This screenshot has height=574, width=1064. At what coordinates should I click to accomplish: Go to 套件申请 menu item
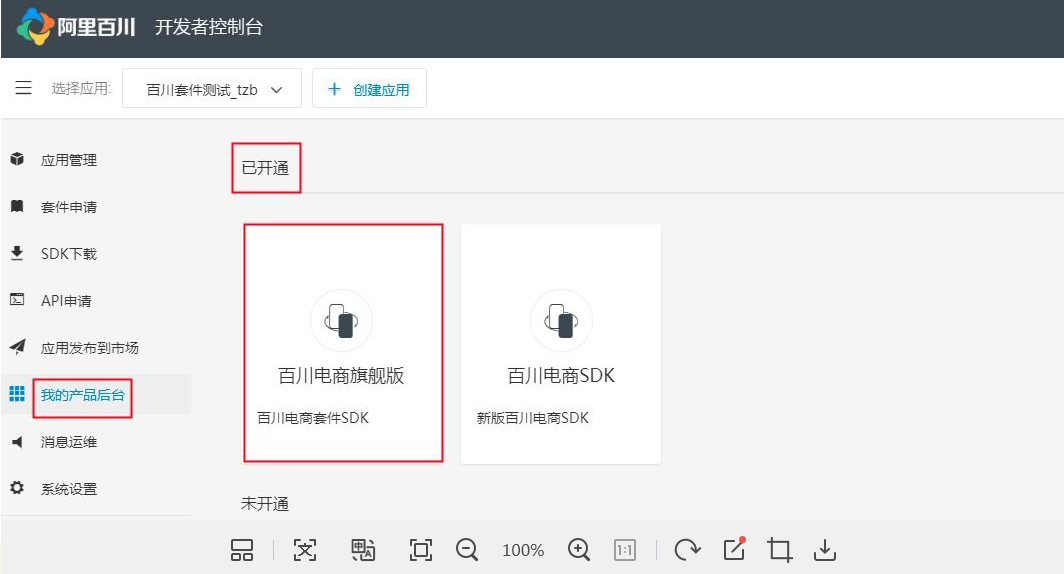(69, 207)
